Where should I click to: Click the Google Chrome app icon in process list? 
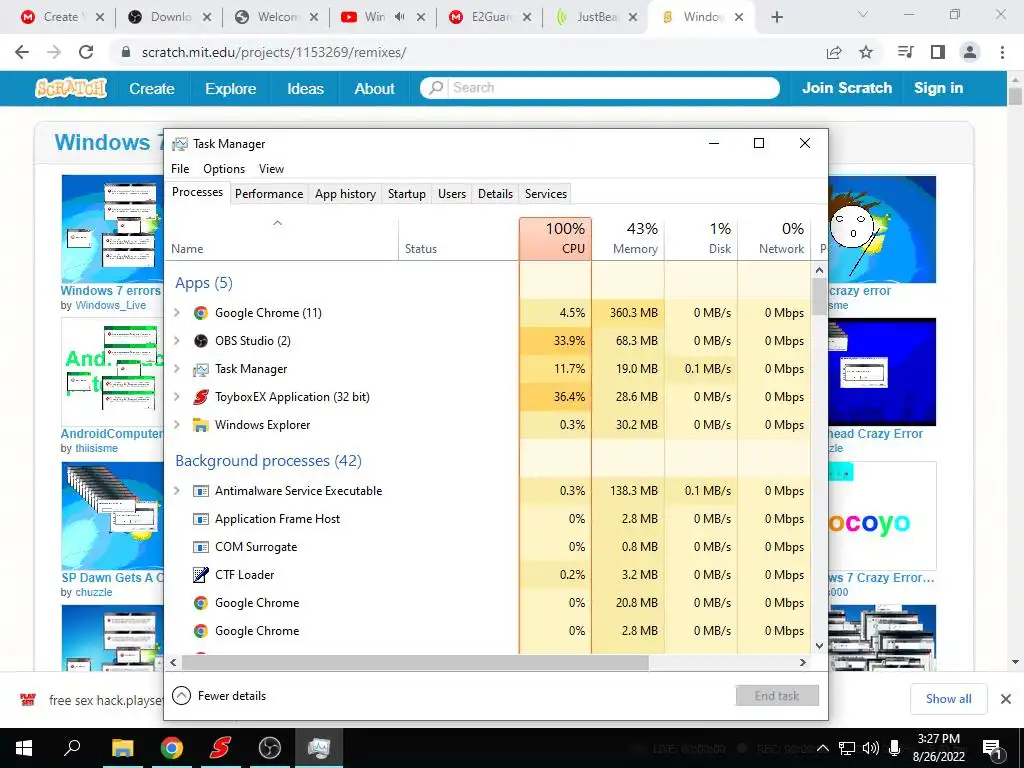tap(200, 313)
